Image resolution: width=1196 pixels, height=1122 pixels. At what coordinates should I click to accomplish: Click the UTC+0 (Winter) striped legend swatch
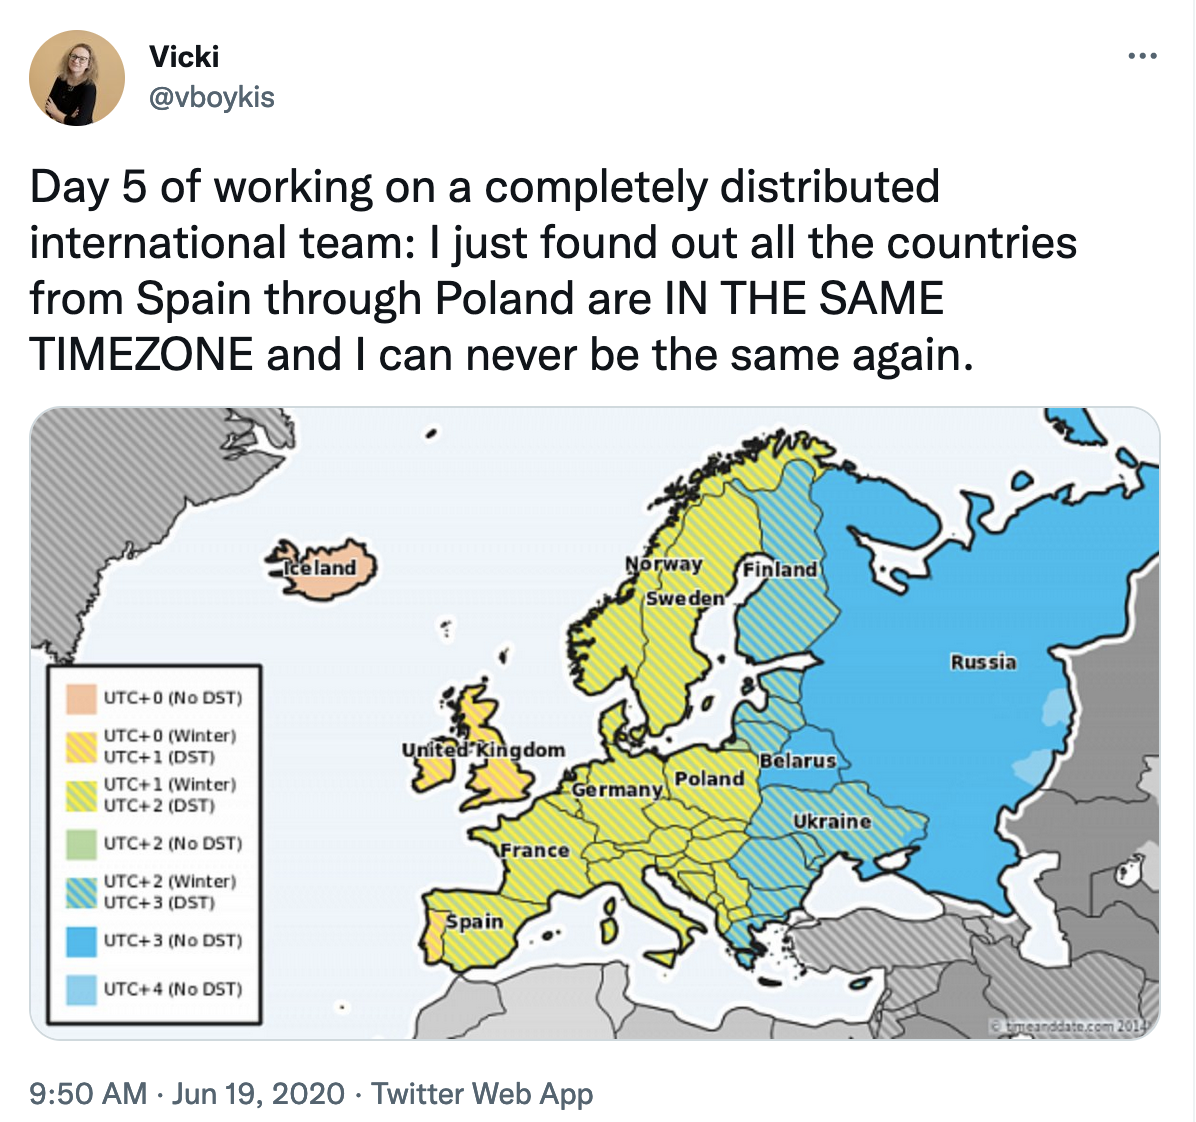click(x=81, y=747)
